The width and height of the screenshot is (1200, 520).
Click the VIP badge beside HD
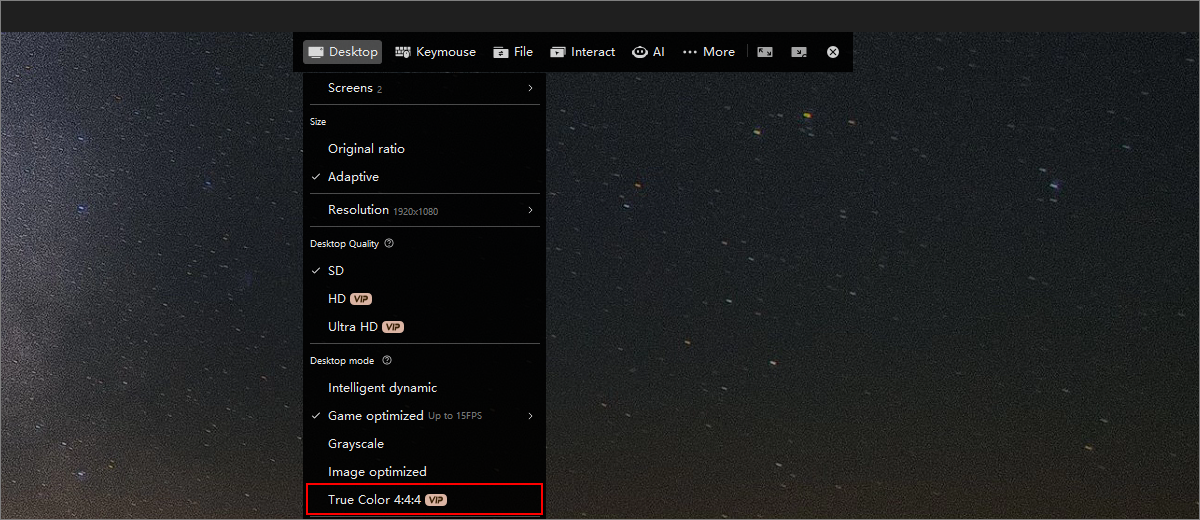pos(361,299)
